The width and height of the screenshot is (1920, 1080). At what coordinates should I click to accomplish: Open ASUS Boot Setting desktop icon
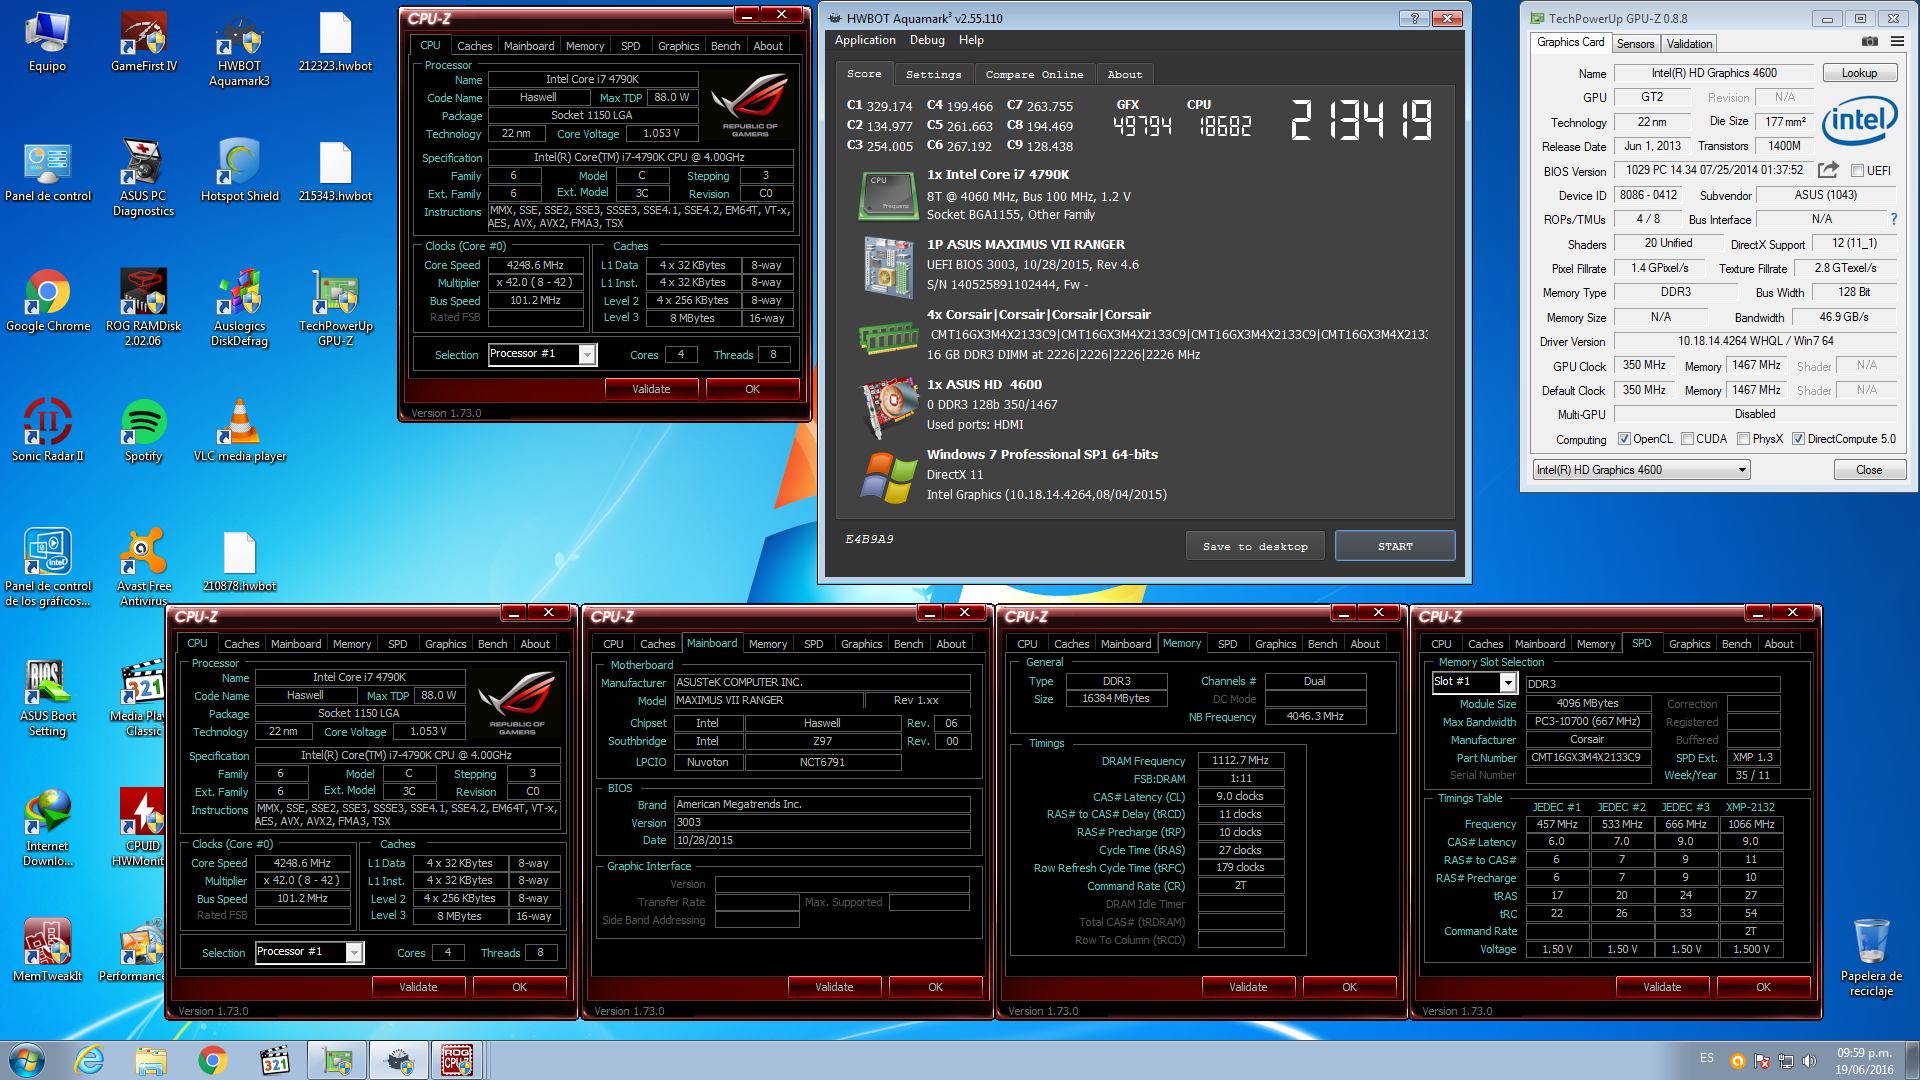click(47, 698)
